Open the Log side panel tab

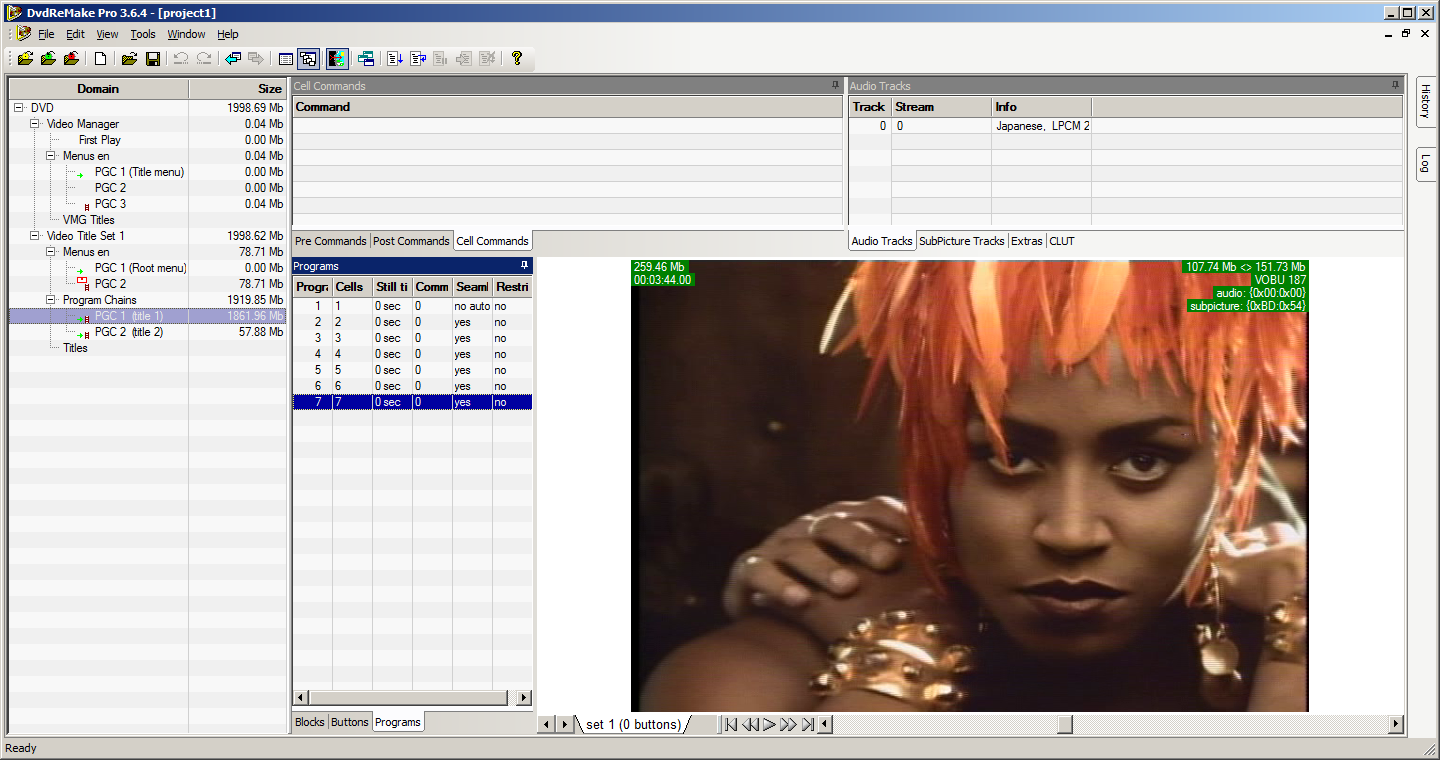(x=1426, y=165)
